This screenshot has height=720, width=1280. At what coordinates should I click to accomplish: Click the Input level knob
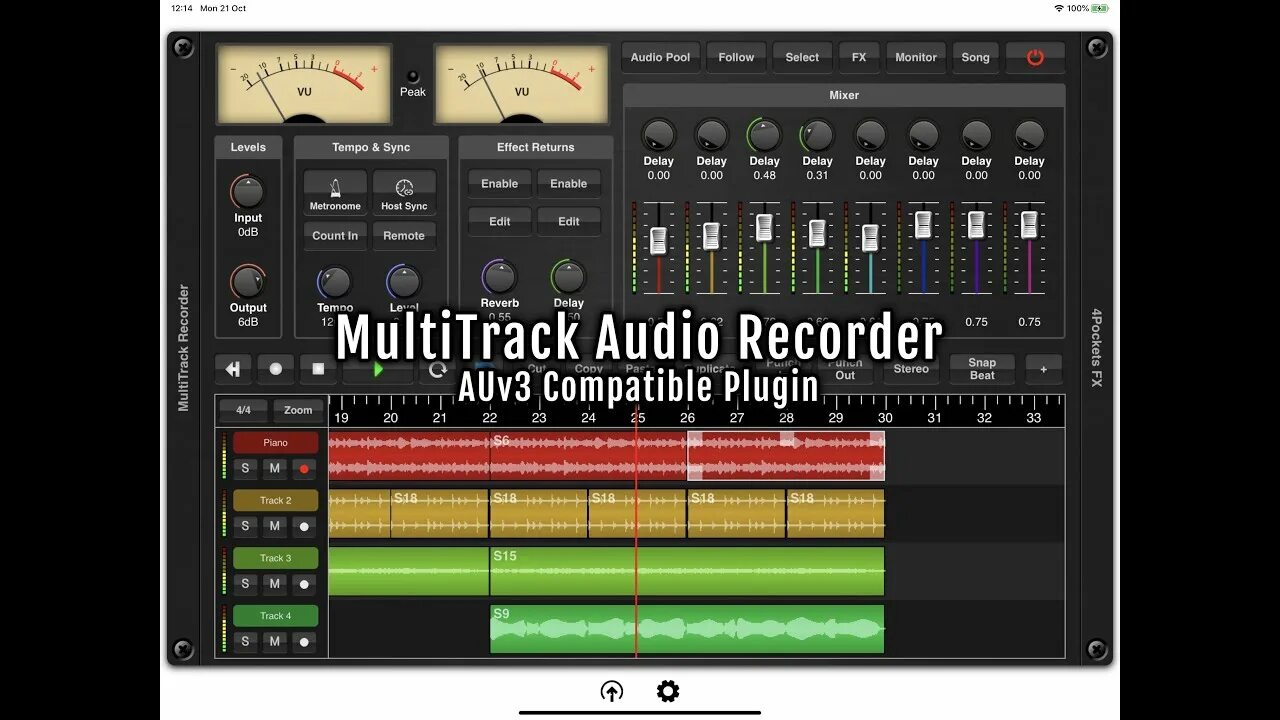pos(248,192)
